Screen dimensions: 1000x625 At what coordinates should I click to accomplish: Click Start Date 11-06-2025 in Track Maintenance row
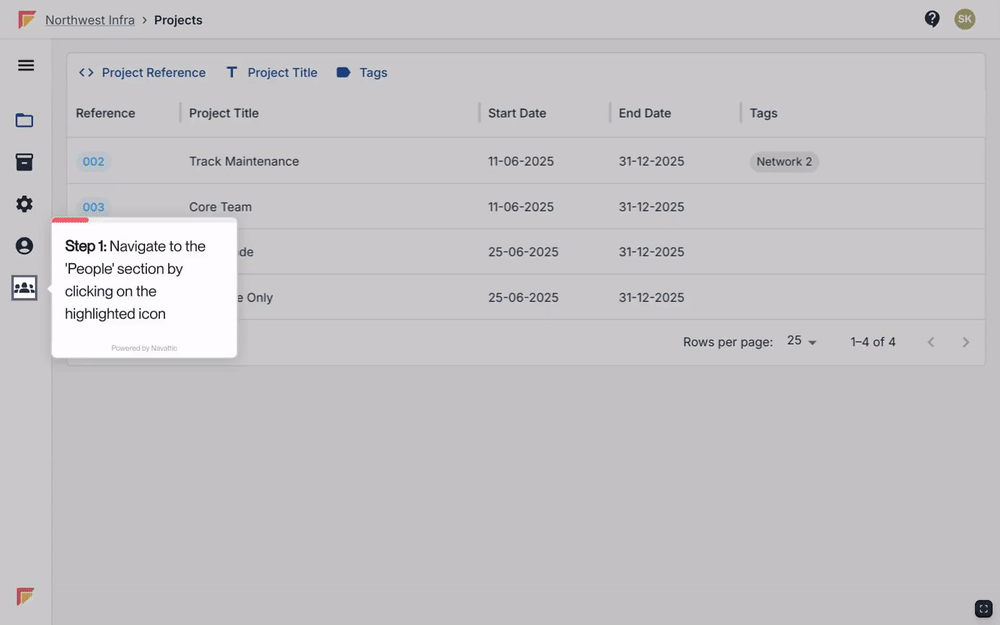[x=521, y=161]
